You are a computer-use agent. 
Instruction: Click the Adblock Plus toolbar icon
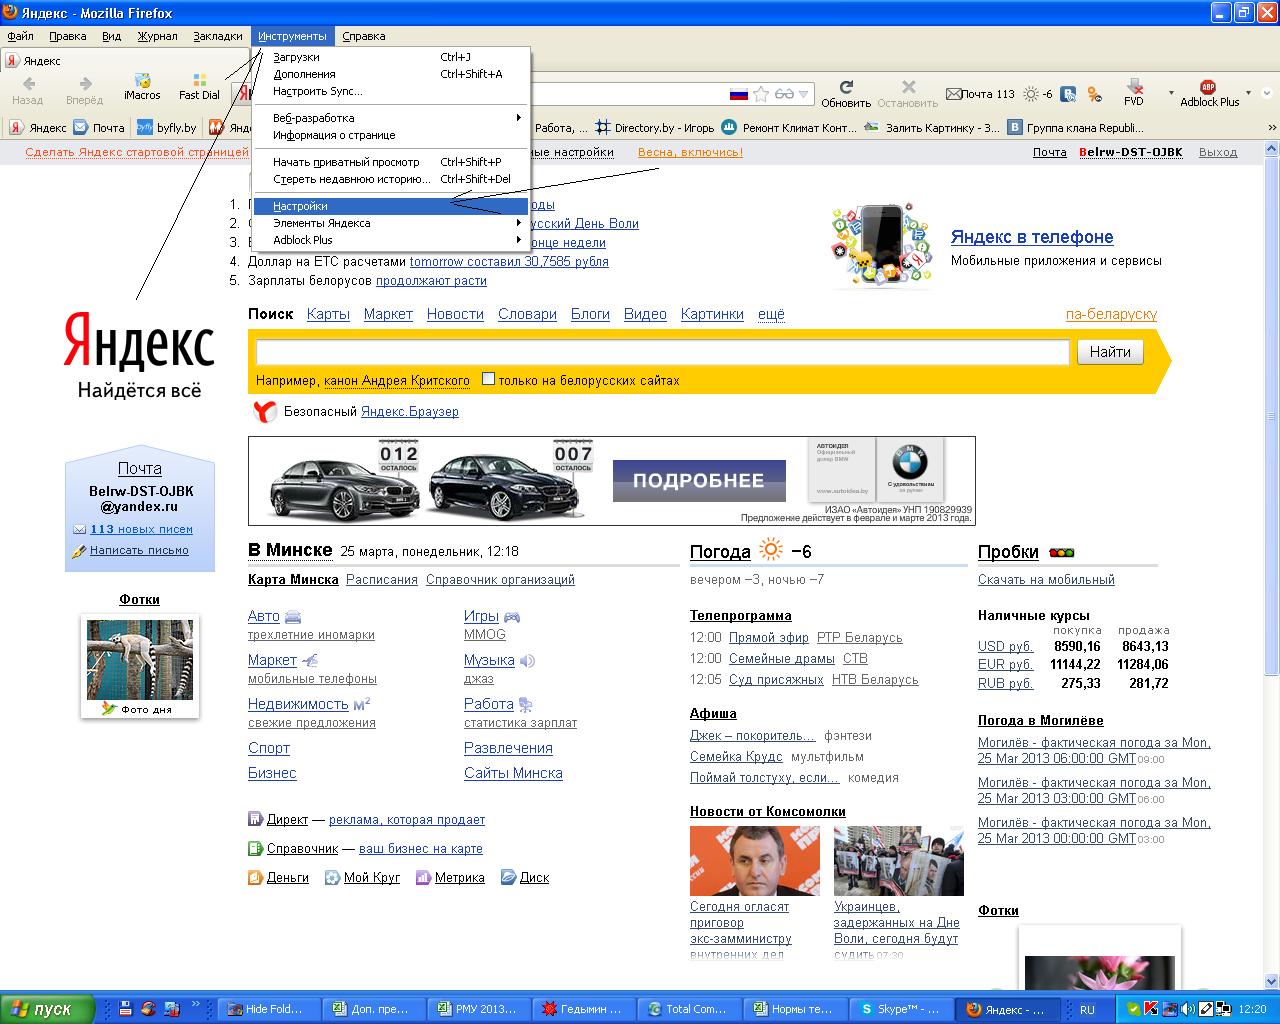(x=1209, y=93)
